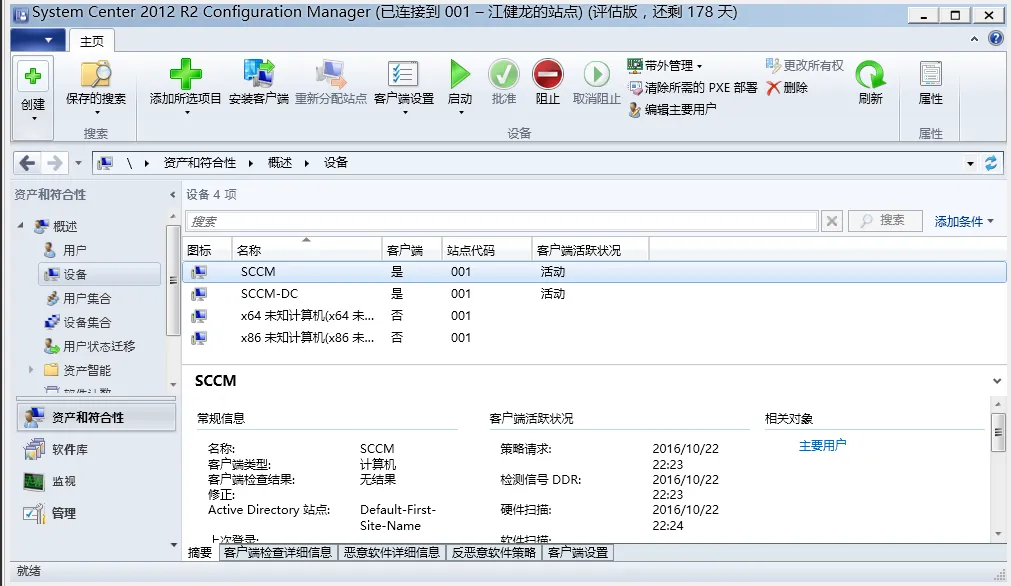Switch to 反恶意软件策略 tab
This screenshot has height=586, width=1011.
click(x=494, y=552)
